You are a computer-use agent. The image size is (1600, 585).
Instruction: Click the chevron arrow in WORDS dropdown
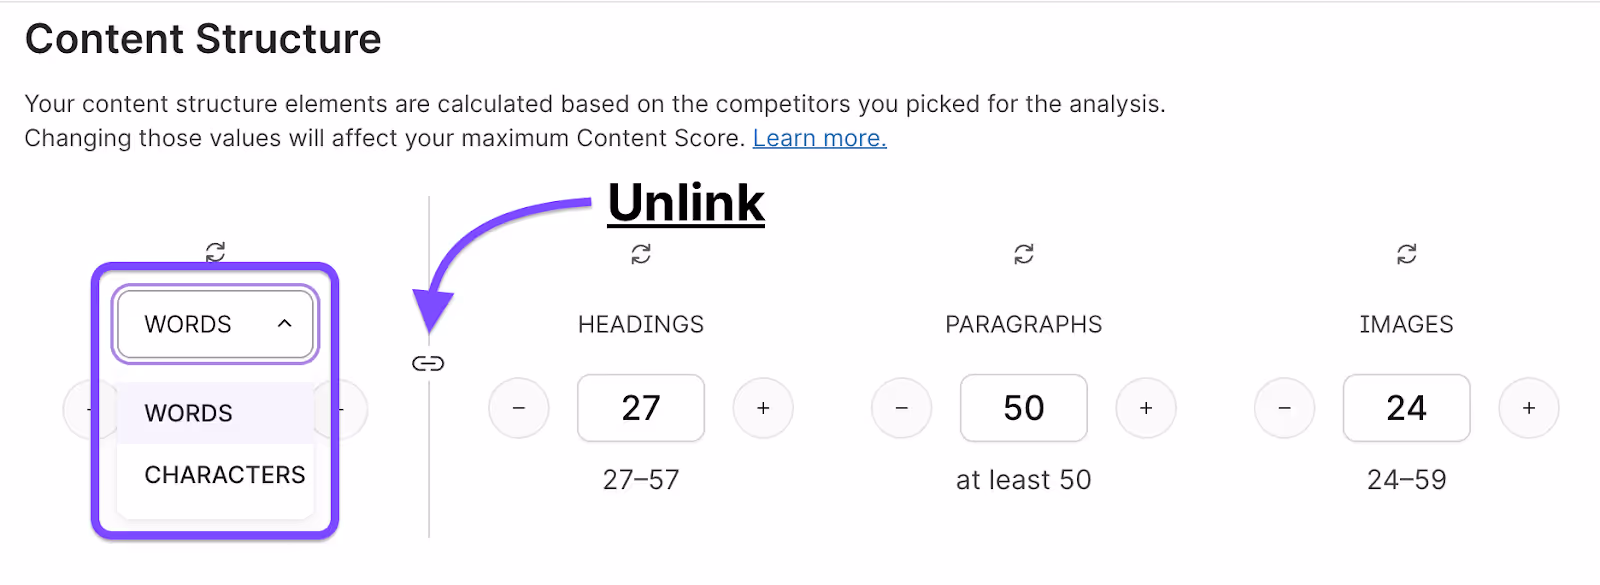285,324
